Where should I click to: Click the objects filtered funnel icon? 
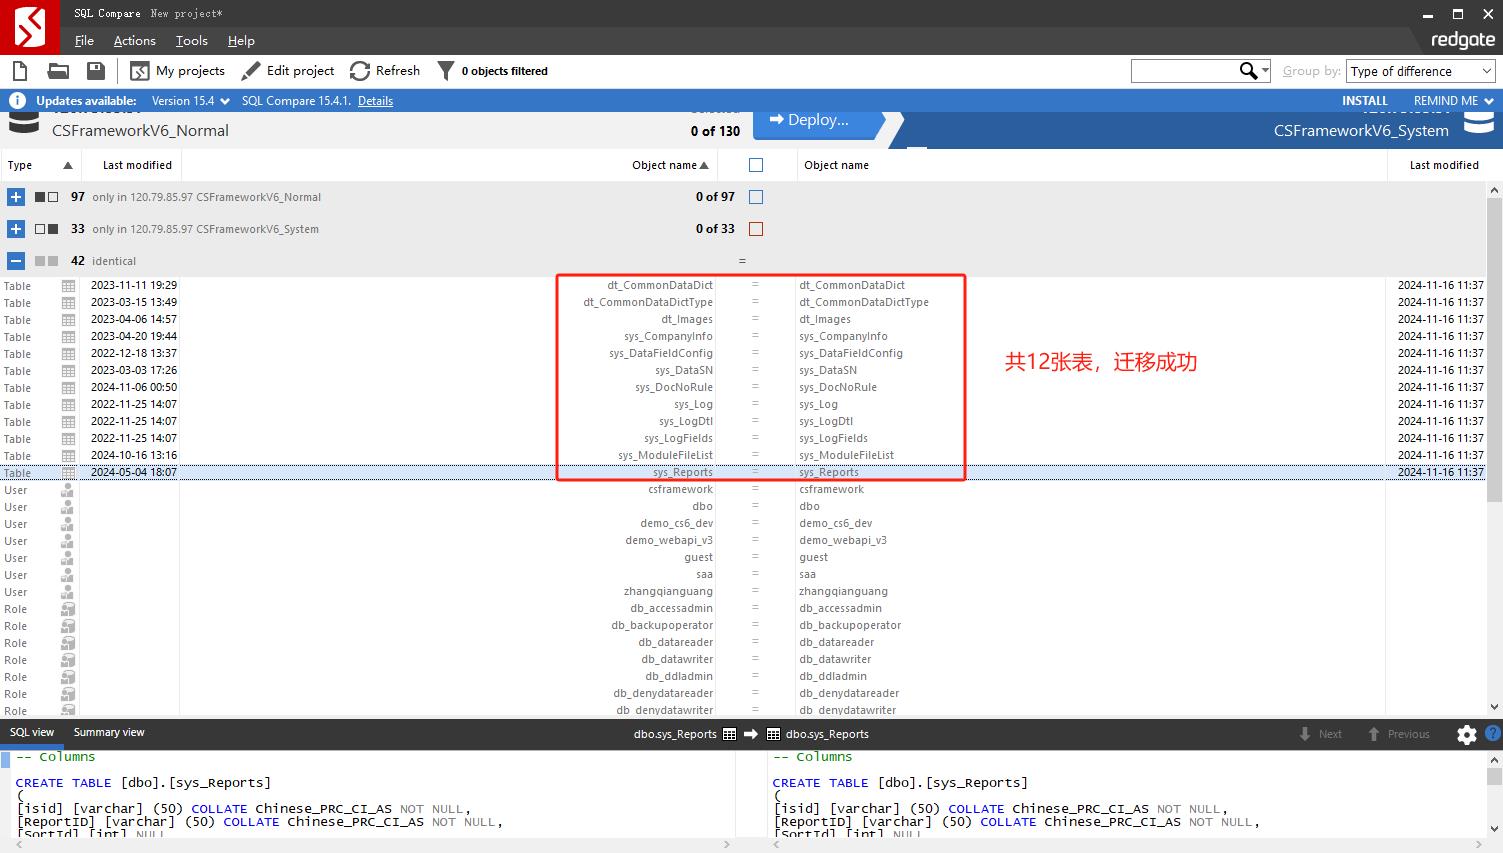coord(446,71)
